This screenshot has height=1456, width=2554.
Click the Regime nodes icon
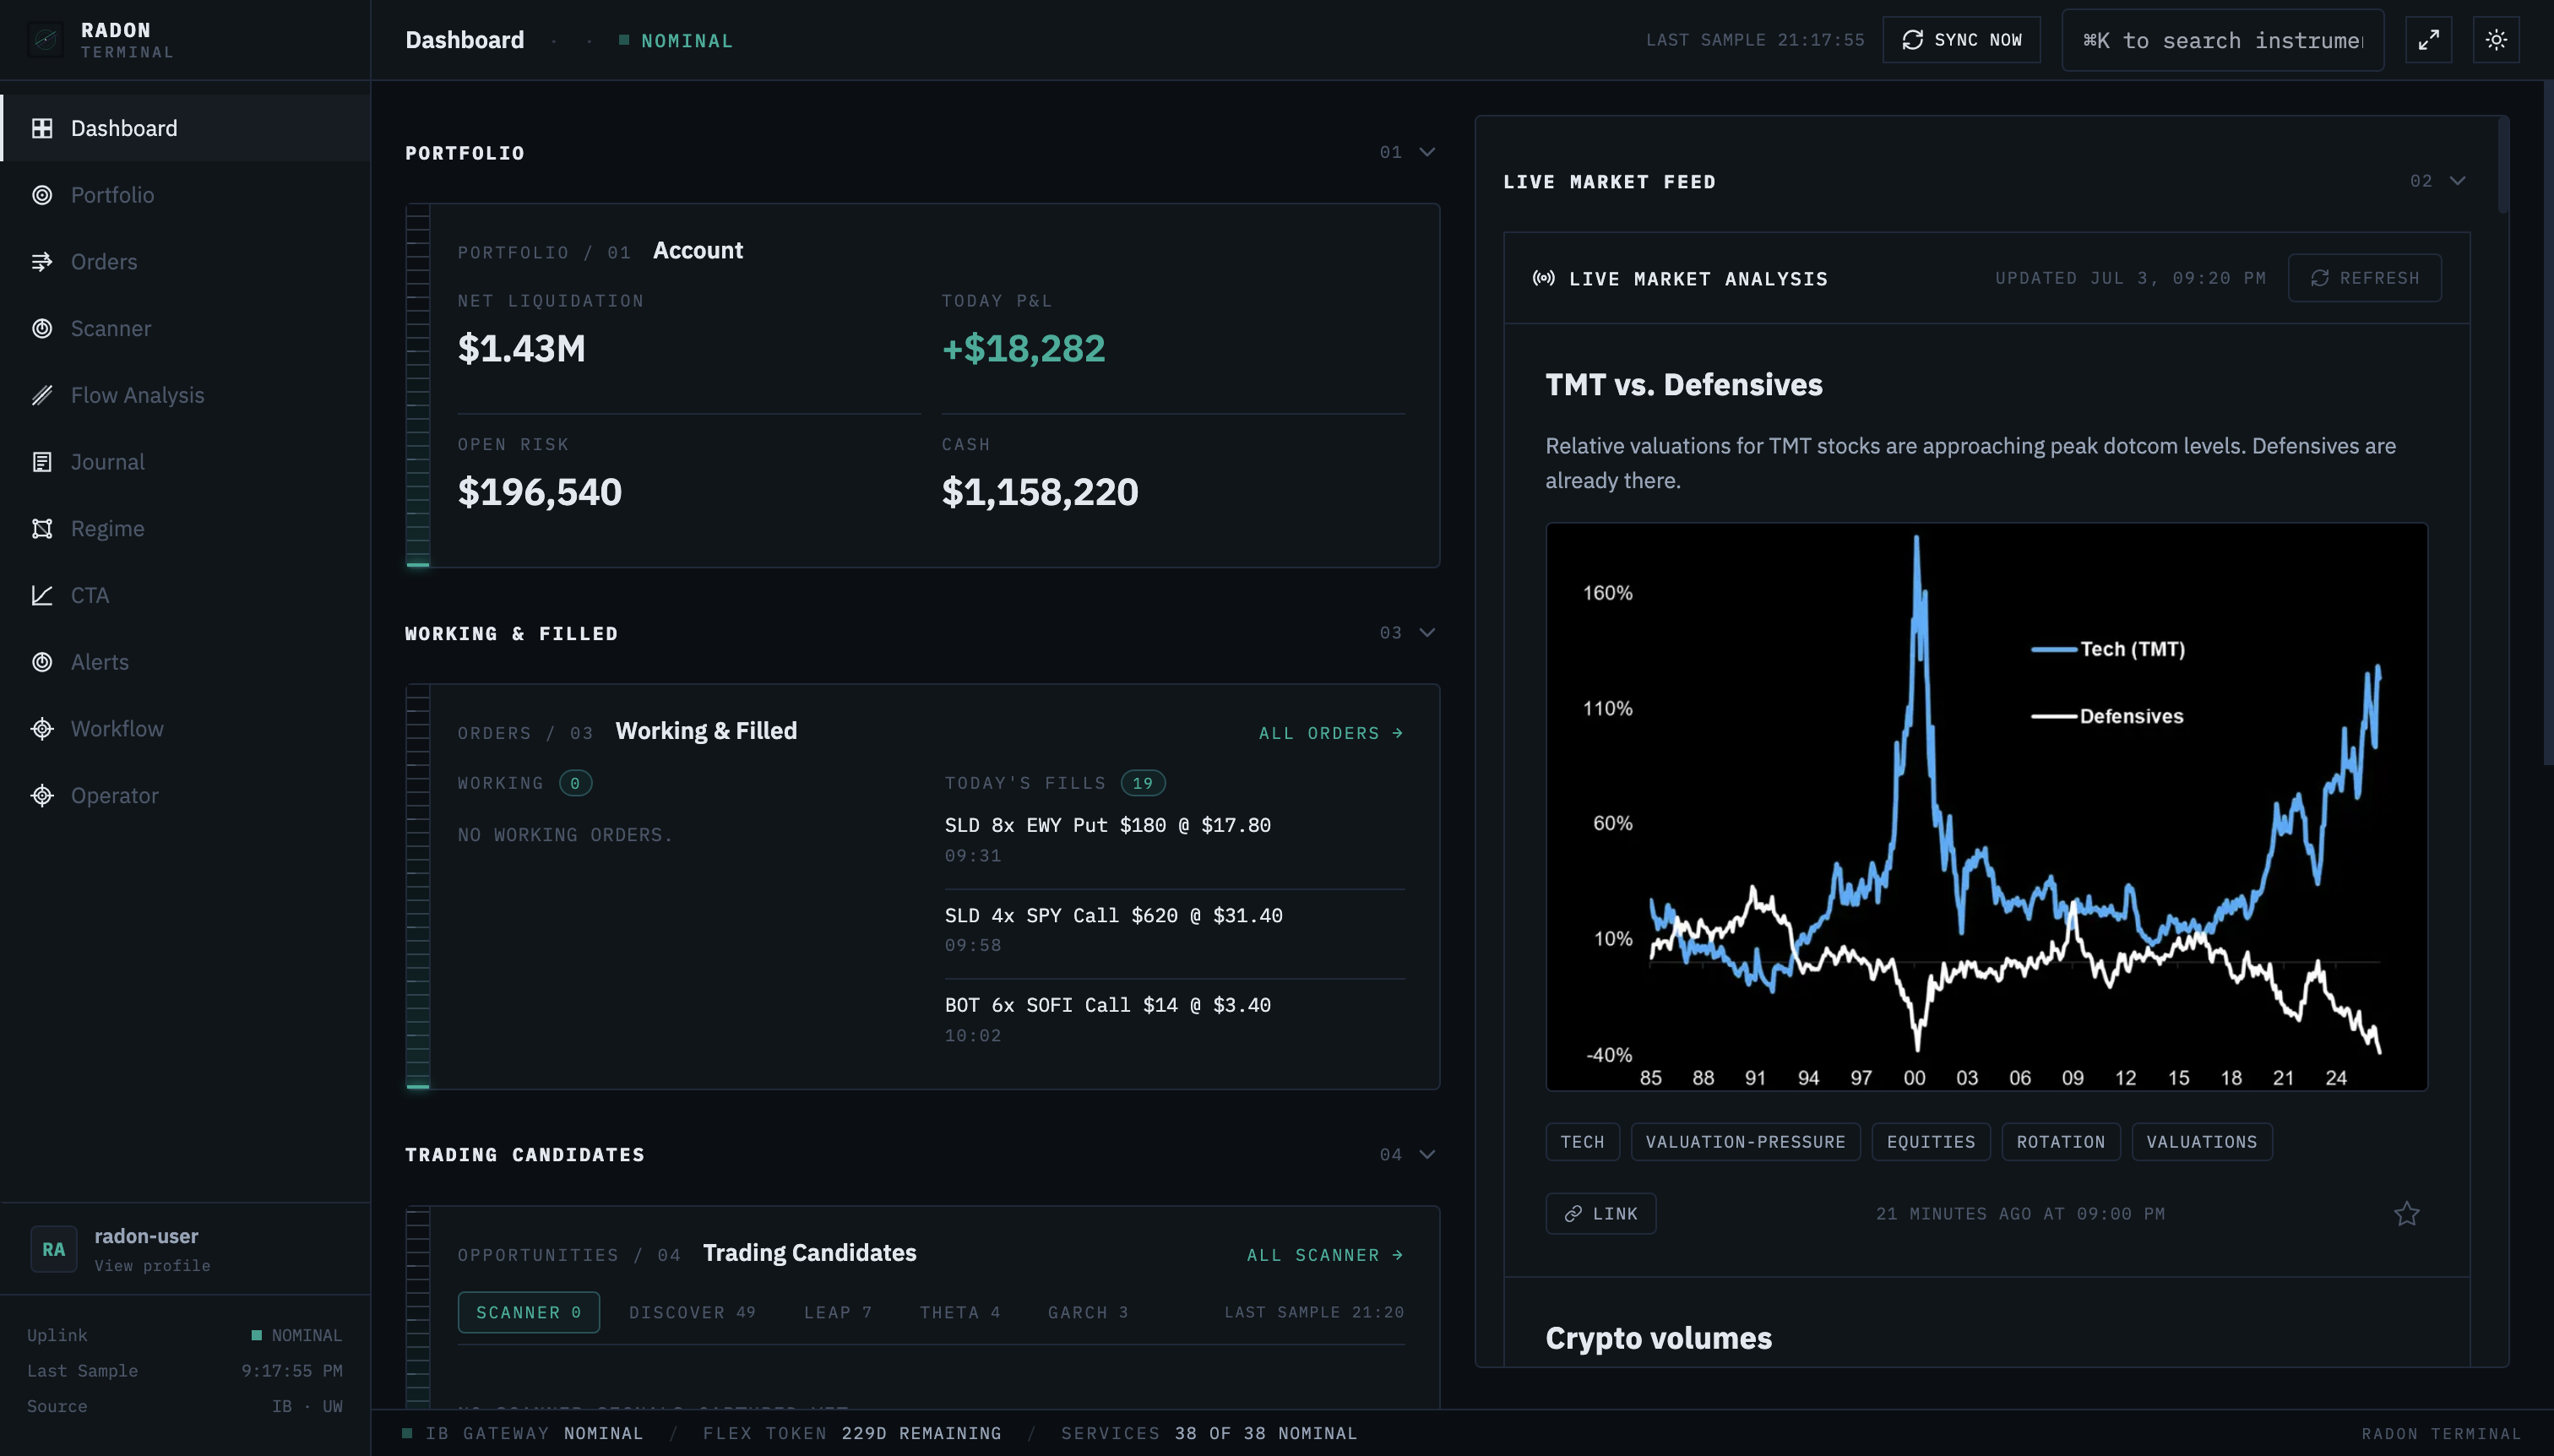(42, 528)
